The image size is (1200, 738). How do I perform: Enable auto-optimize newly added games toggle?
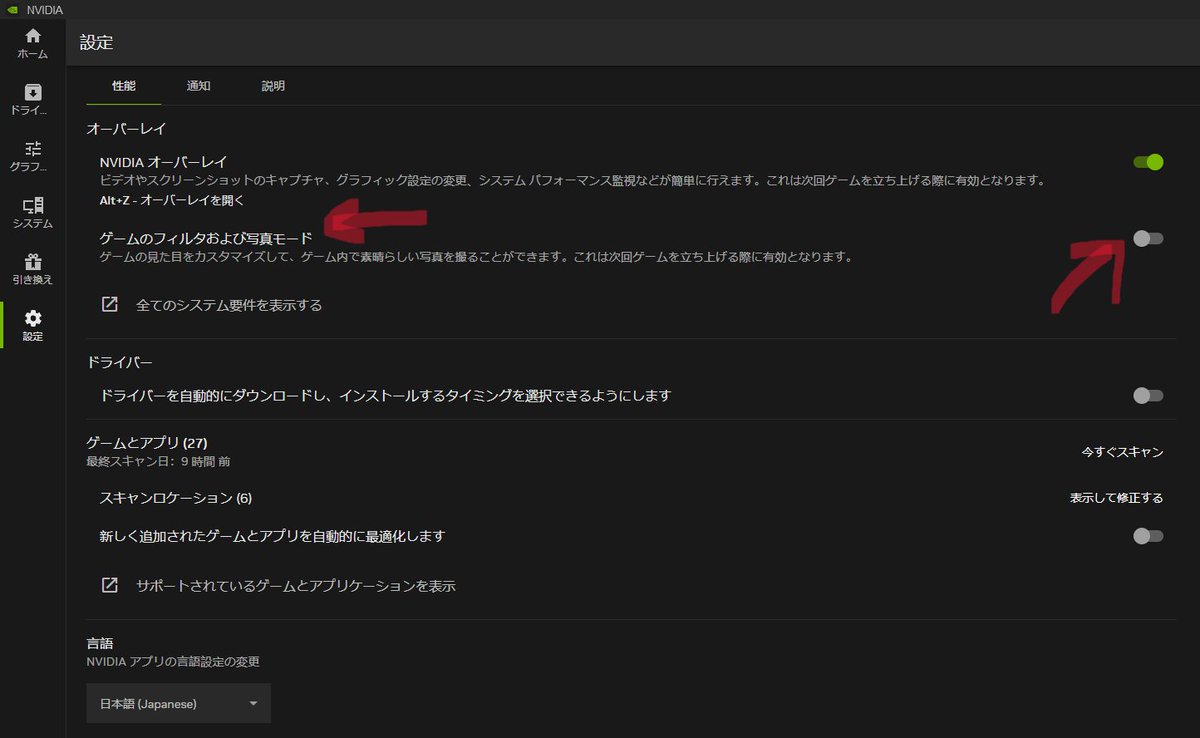pos(1148,536)
